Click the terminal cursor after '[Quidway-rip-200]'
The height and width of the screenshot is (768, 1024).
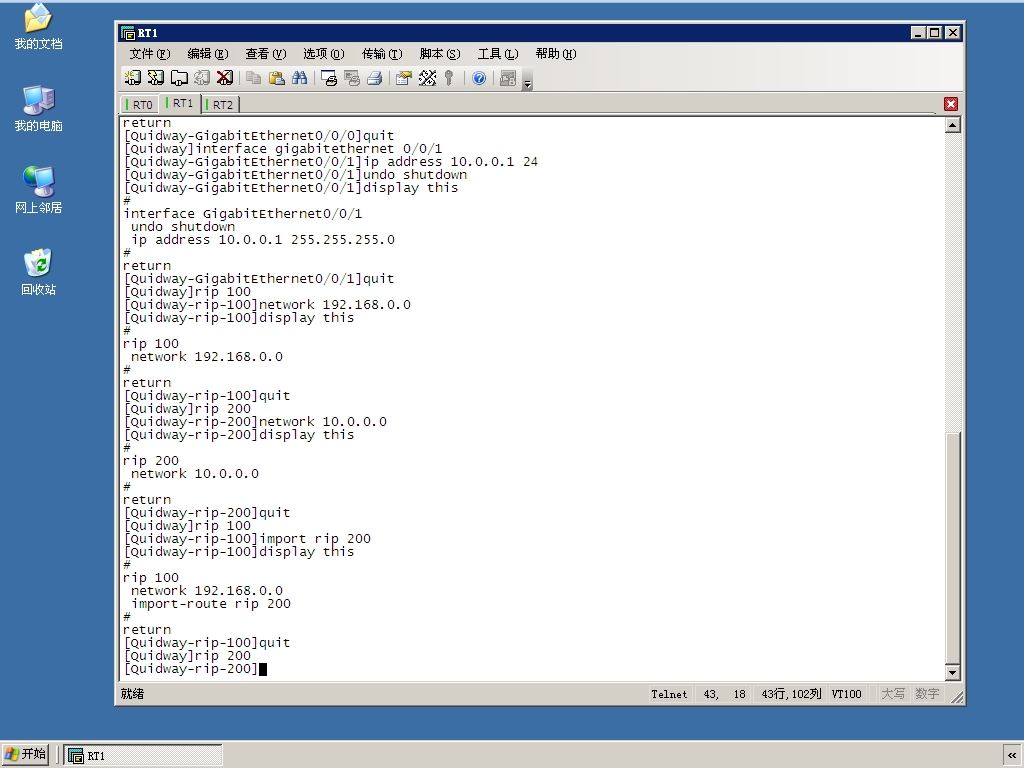[x=263, y=669]
